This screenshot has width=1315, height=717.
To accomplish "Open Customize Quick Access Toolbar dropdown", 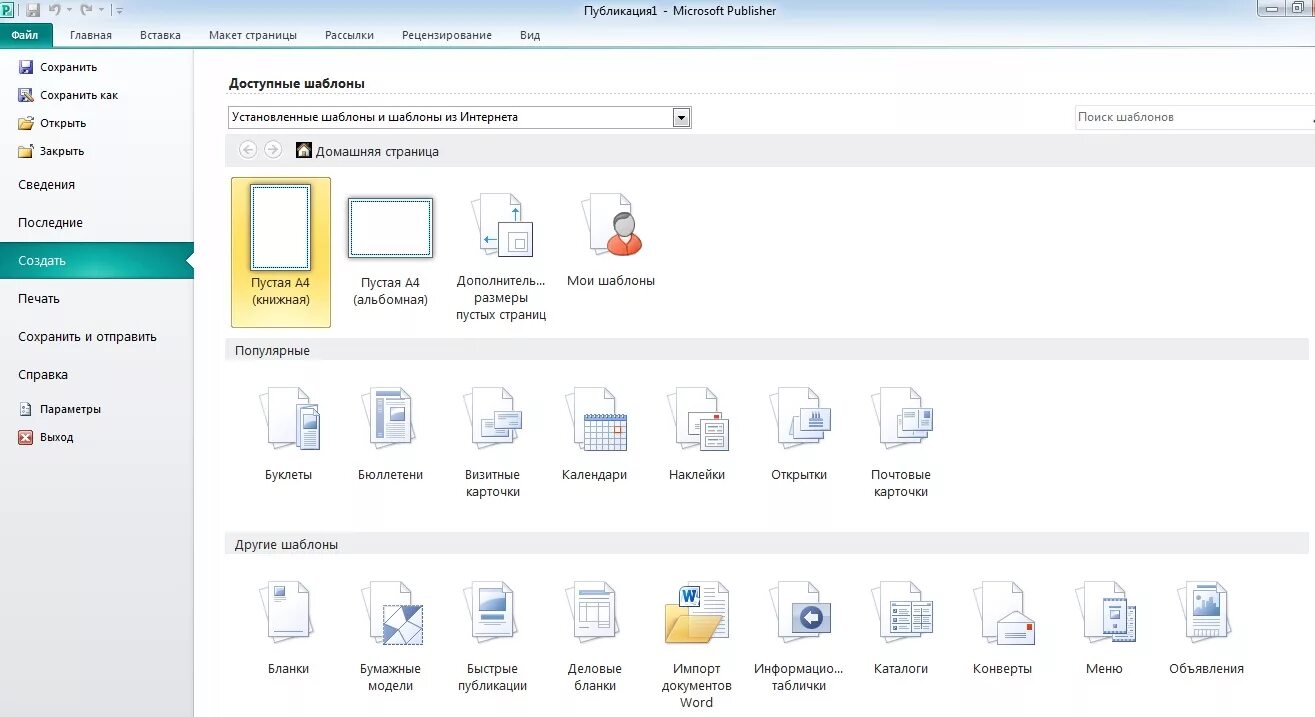I will (120, 10).
